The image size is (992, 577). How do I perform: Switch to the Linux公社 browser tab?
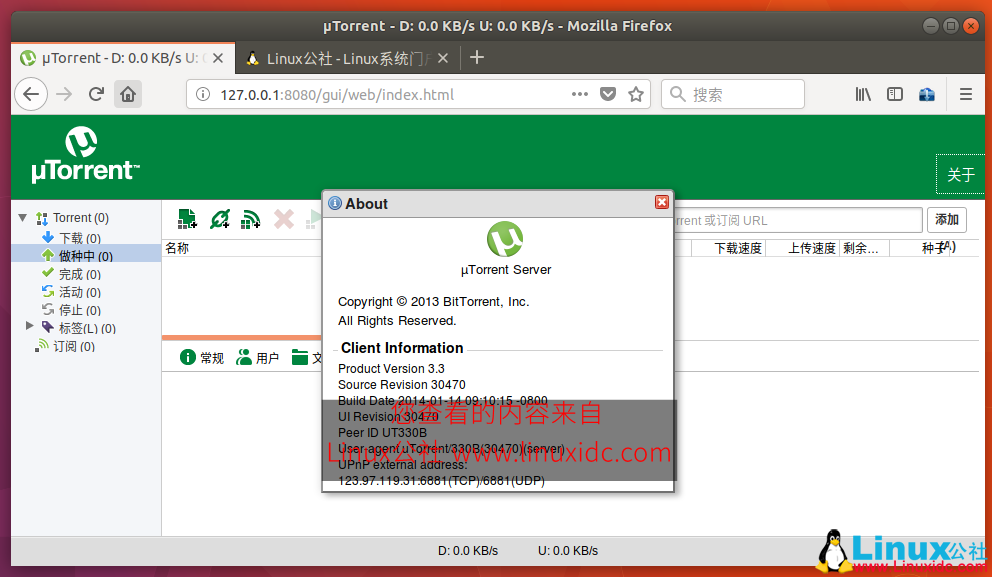coord(348,58)
